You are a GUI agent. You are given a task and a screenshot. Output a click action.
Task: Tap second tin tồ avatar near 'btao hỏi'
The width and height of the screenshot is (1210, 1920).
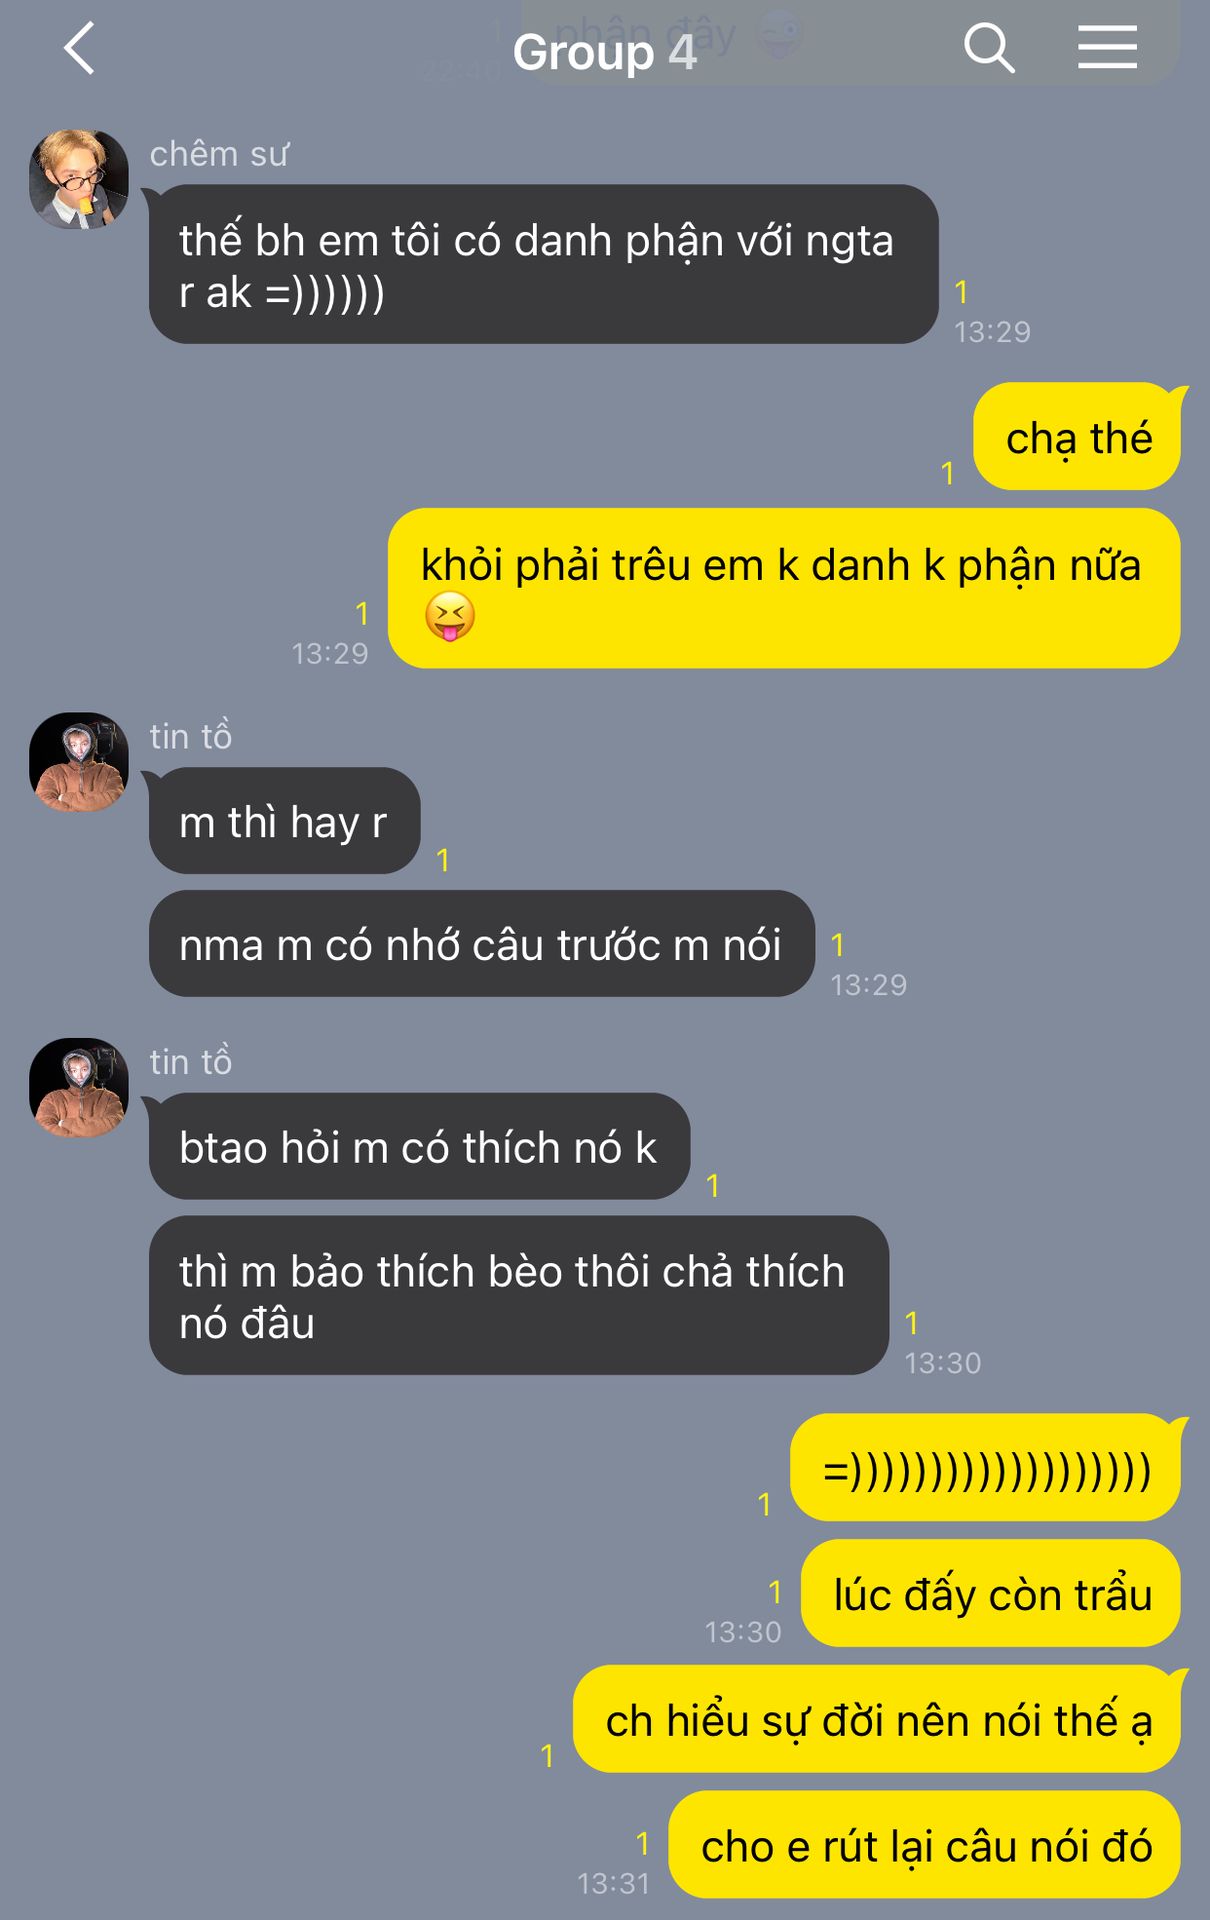pyautogui.click(x=79, y=1087)
